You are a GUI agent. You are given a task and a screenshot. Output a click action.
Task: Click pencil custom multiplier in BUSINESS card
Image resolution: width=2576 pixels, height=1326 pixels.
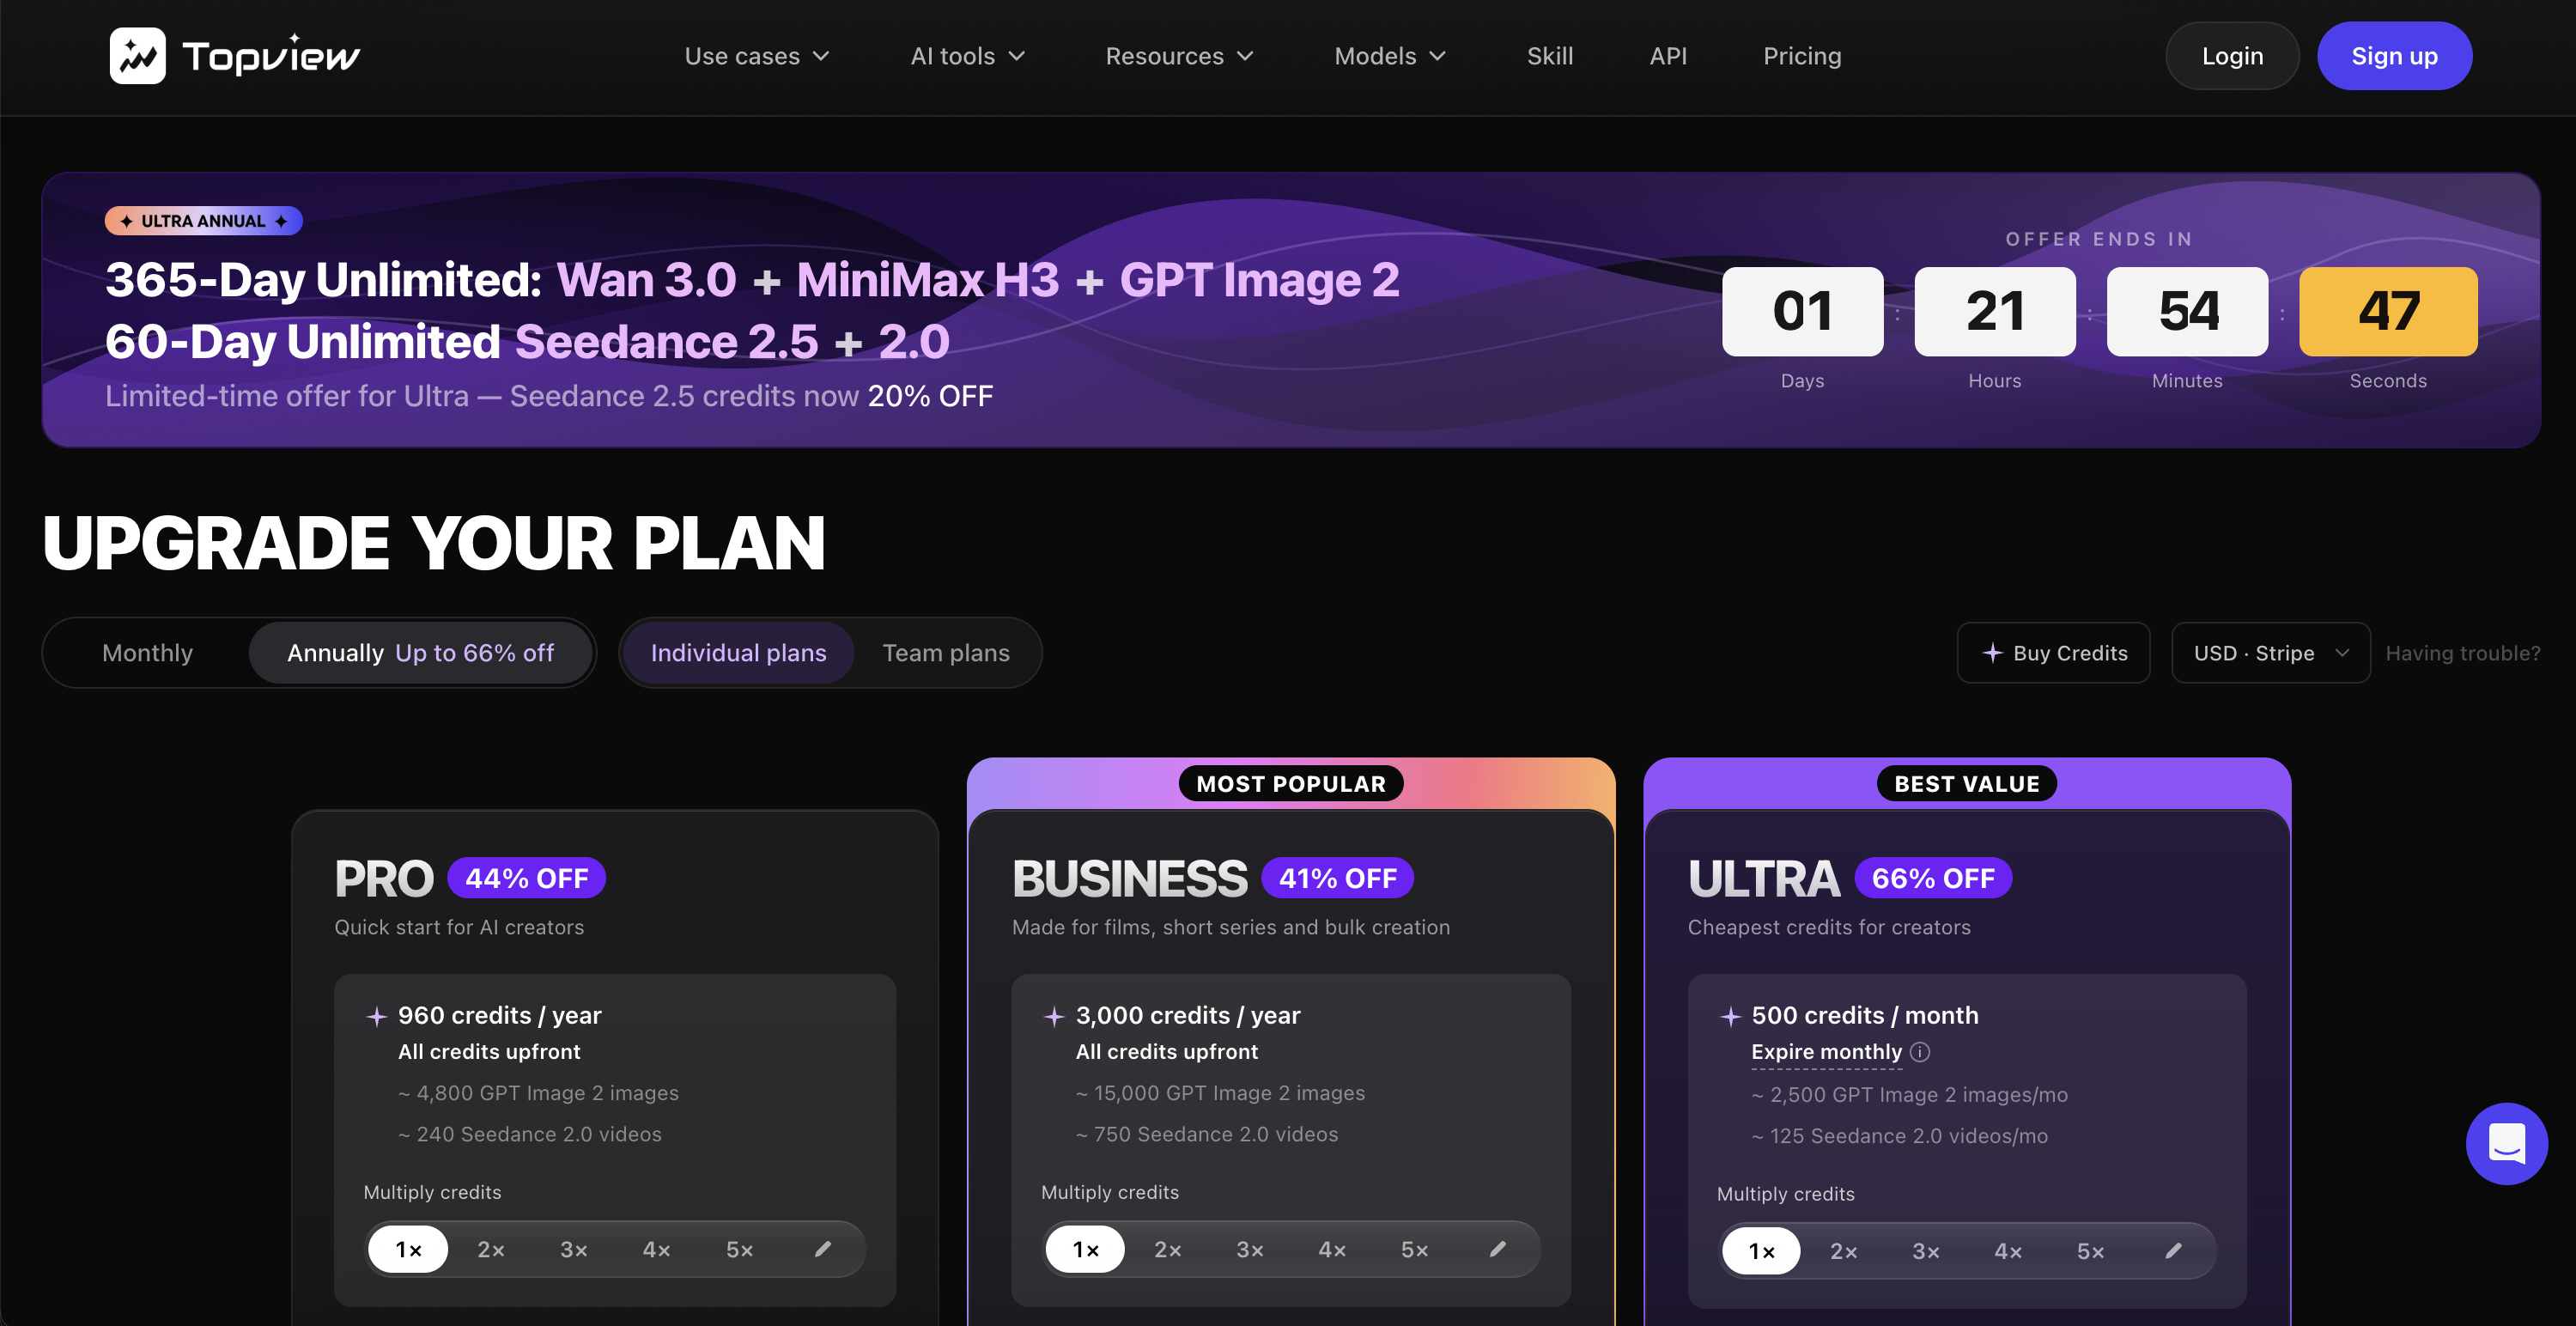(x=1498, y=1249)
